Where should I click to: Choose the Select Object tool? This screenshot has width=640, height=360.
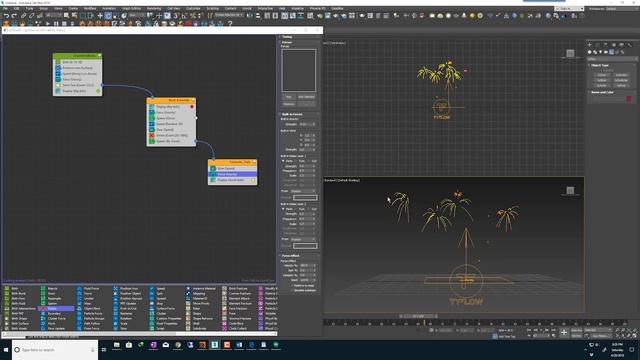point(66,16)
